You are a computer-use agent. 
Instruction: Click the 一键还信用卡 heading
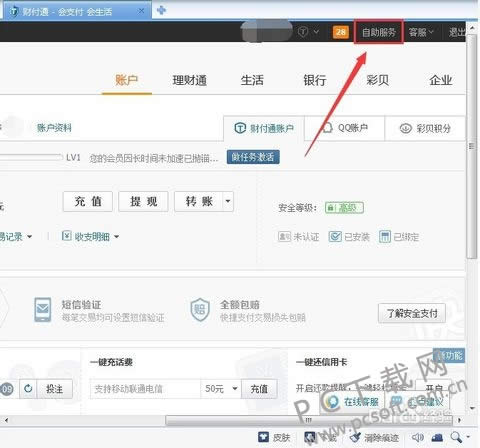pos(321,362)
